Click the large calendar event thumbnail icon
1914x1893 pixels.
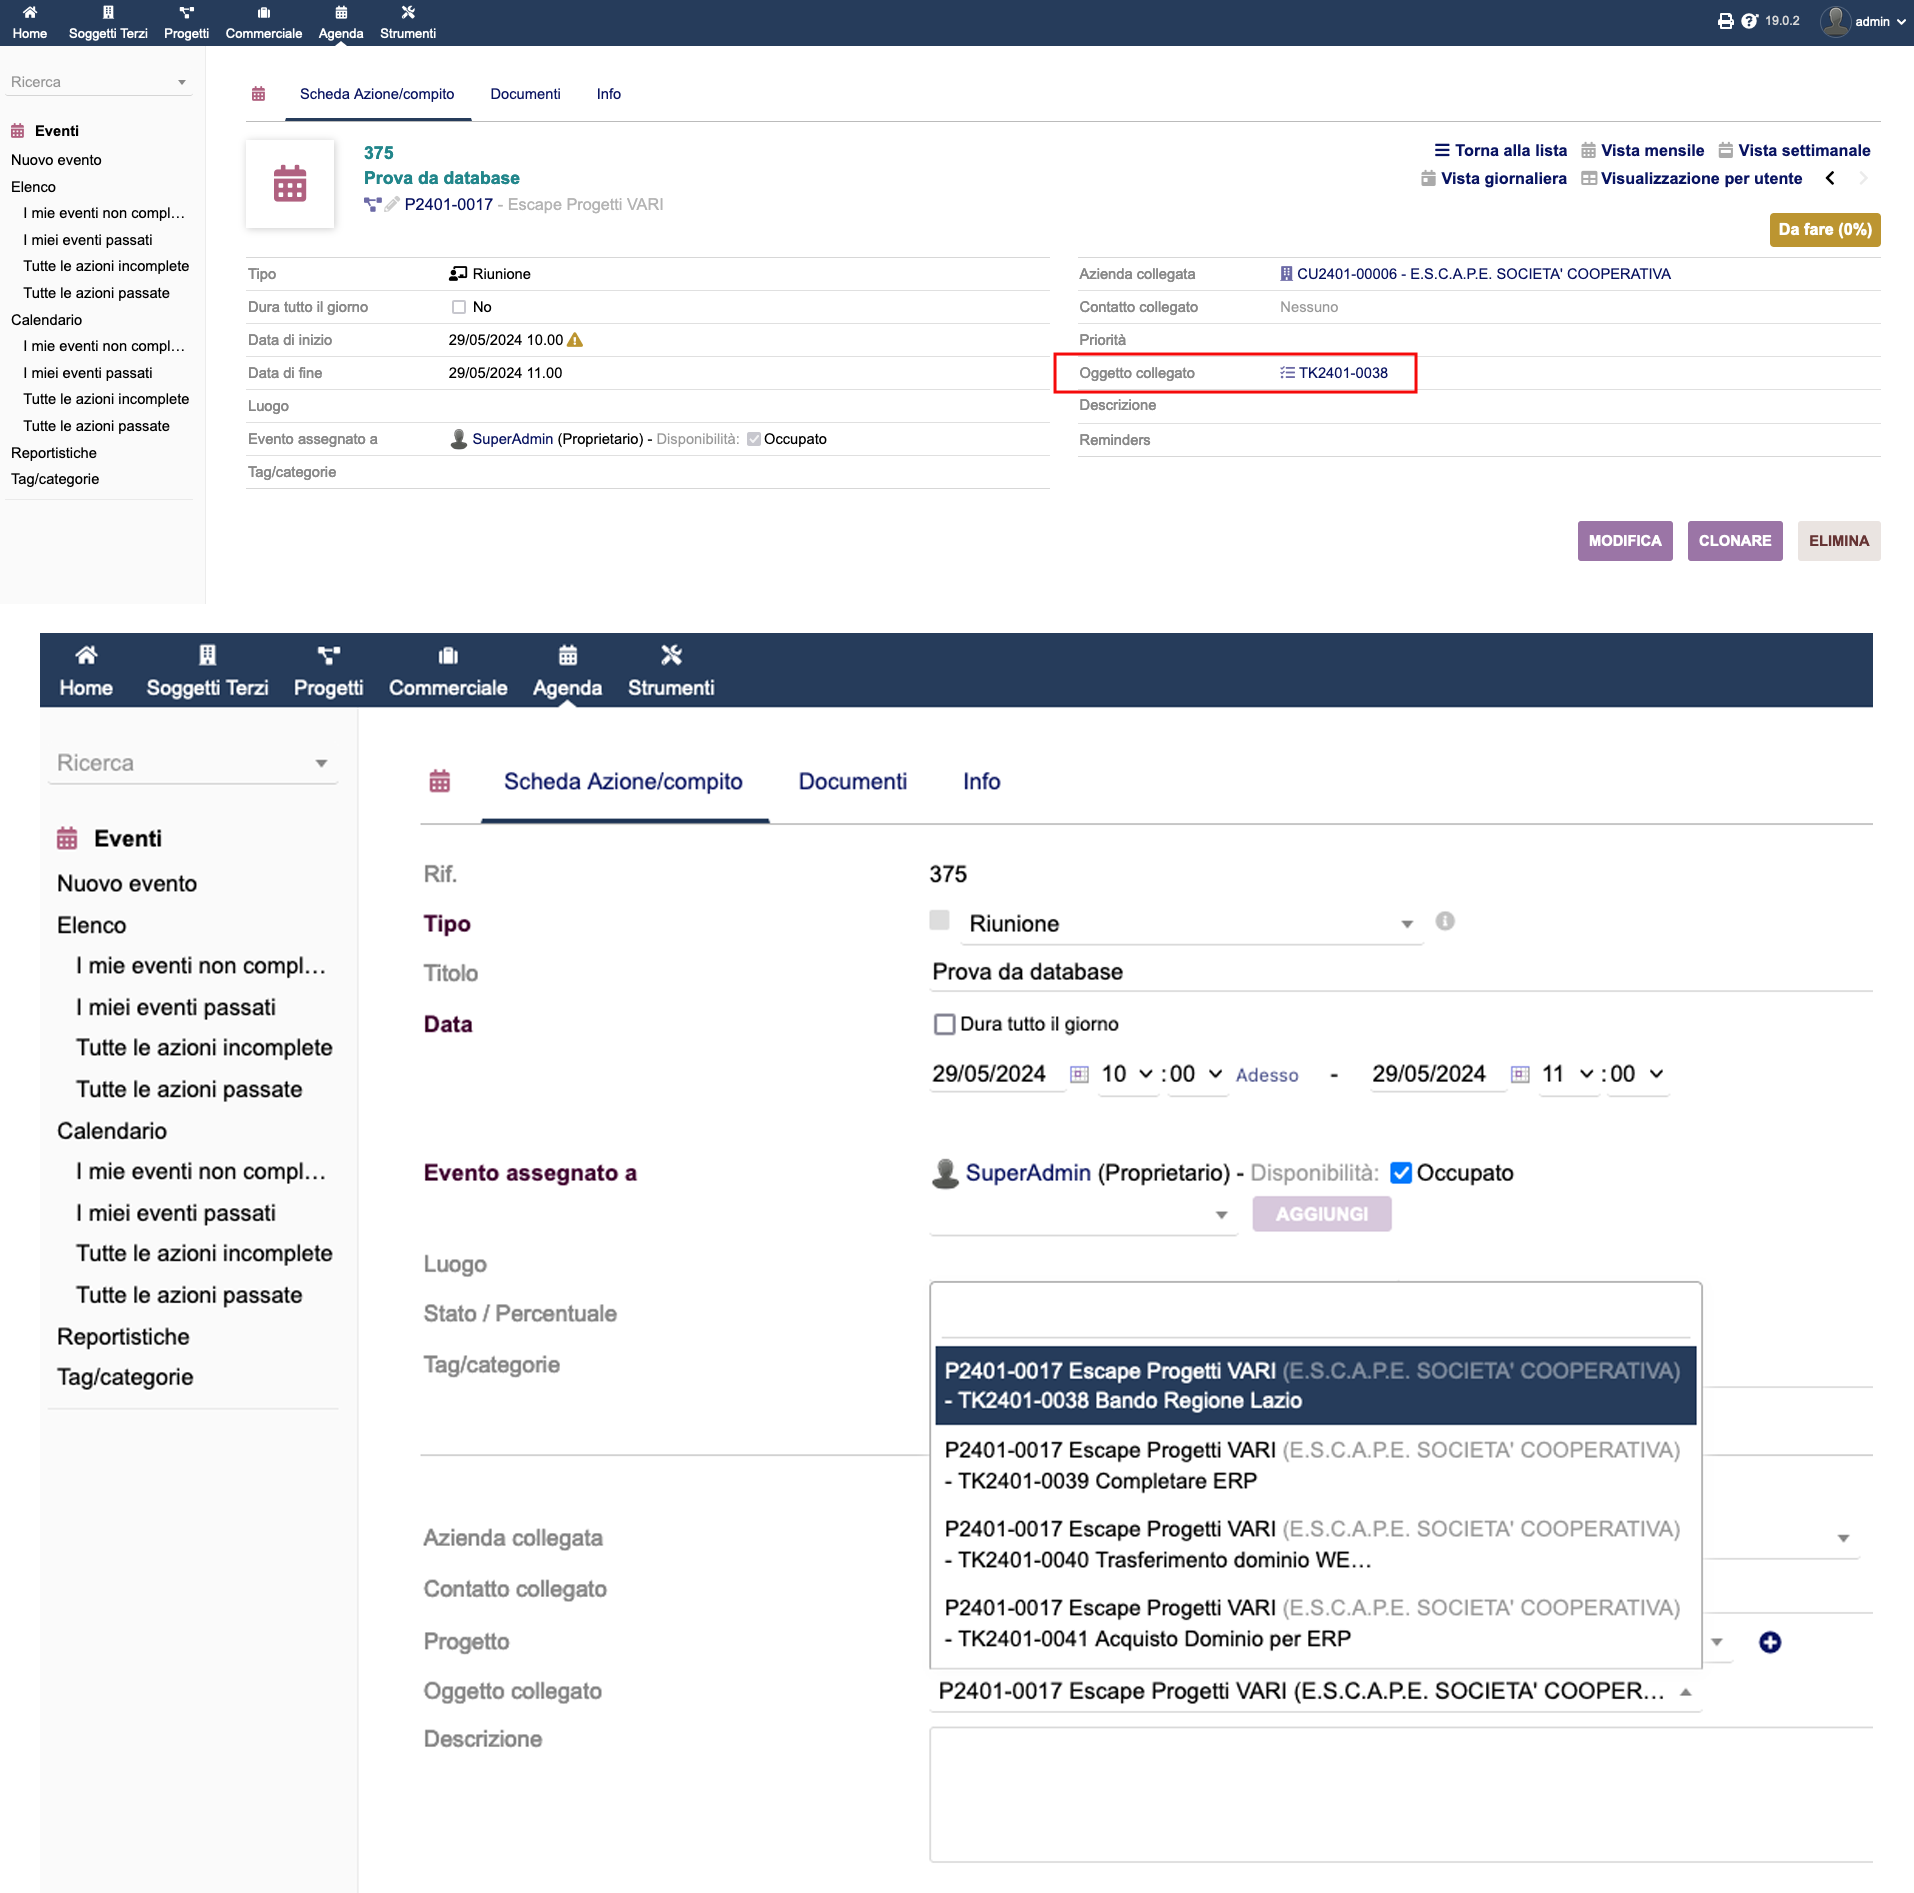(290, 184)
